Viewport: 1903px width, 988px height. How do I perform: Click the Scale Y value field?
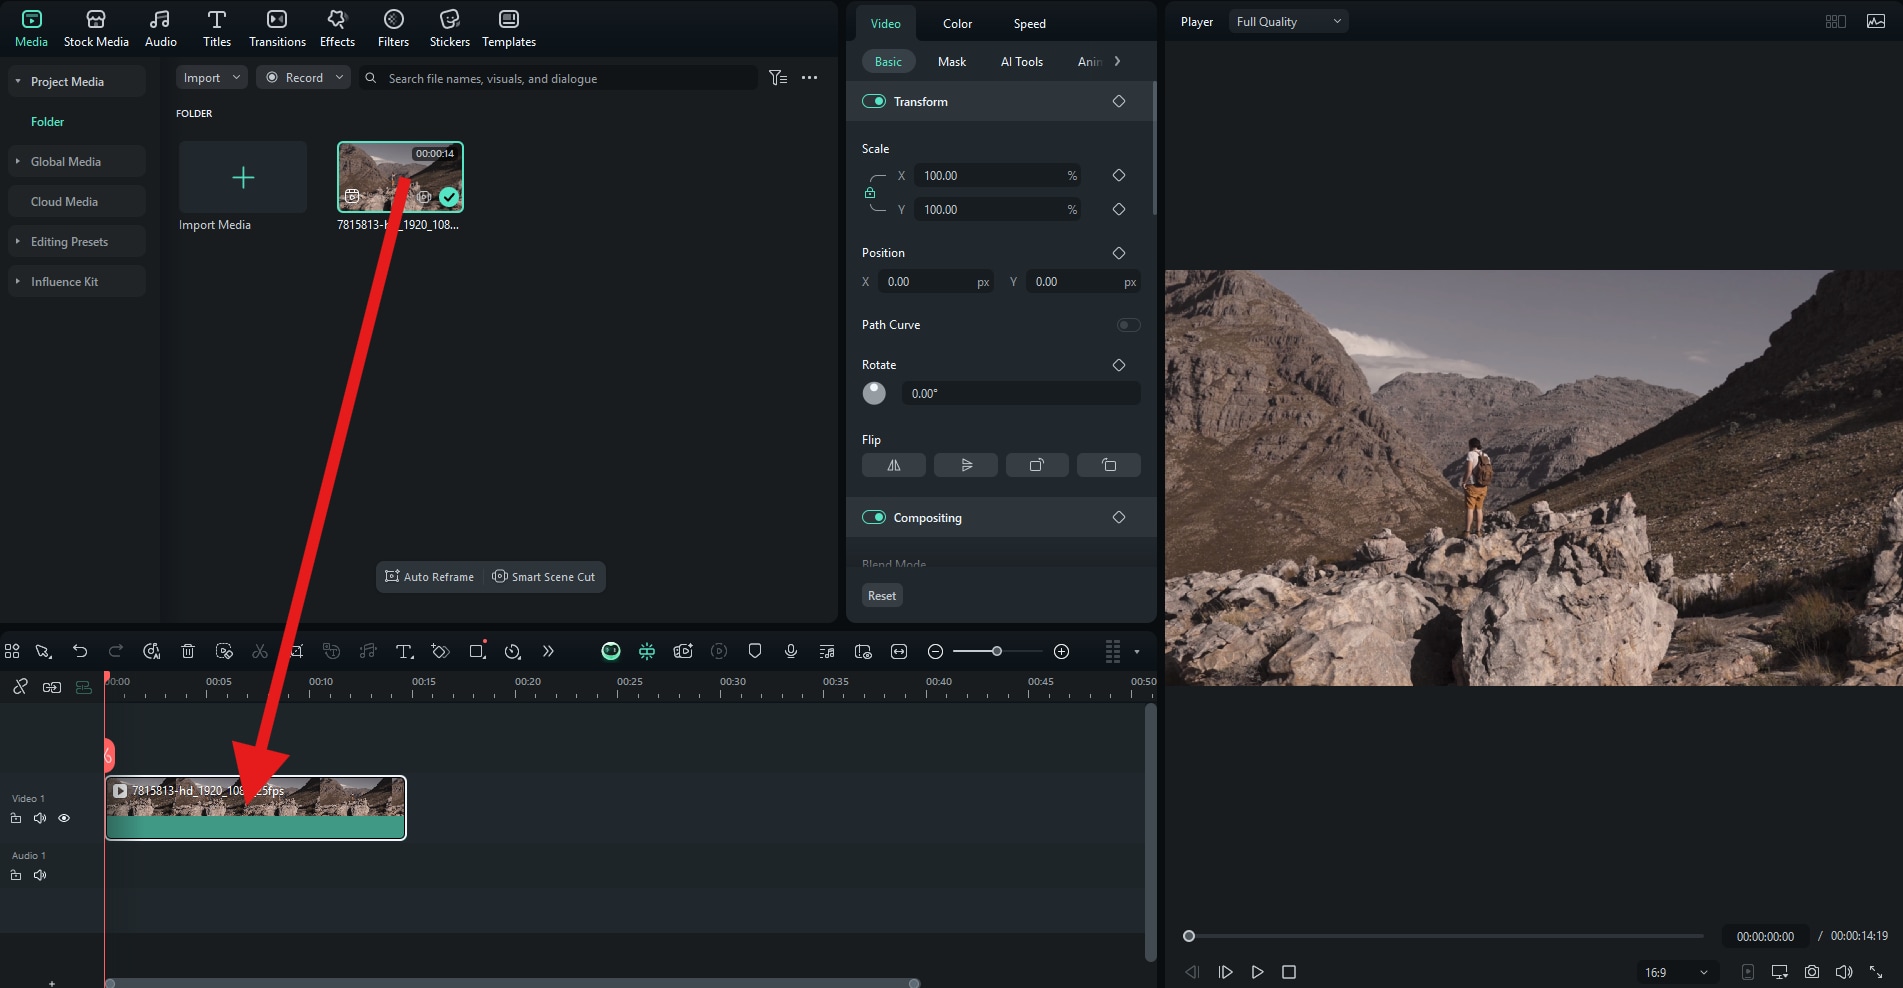pos(998,210)
